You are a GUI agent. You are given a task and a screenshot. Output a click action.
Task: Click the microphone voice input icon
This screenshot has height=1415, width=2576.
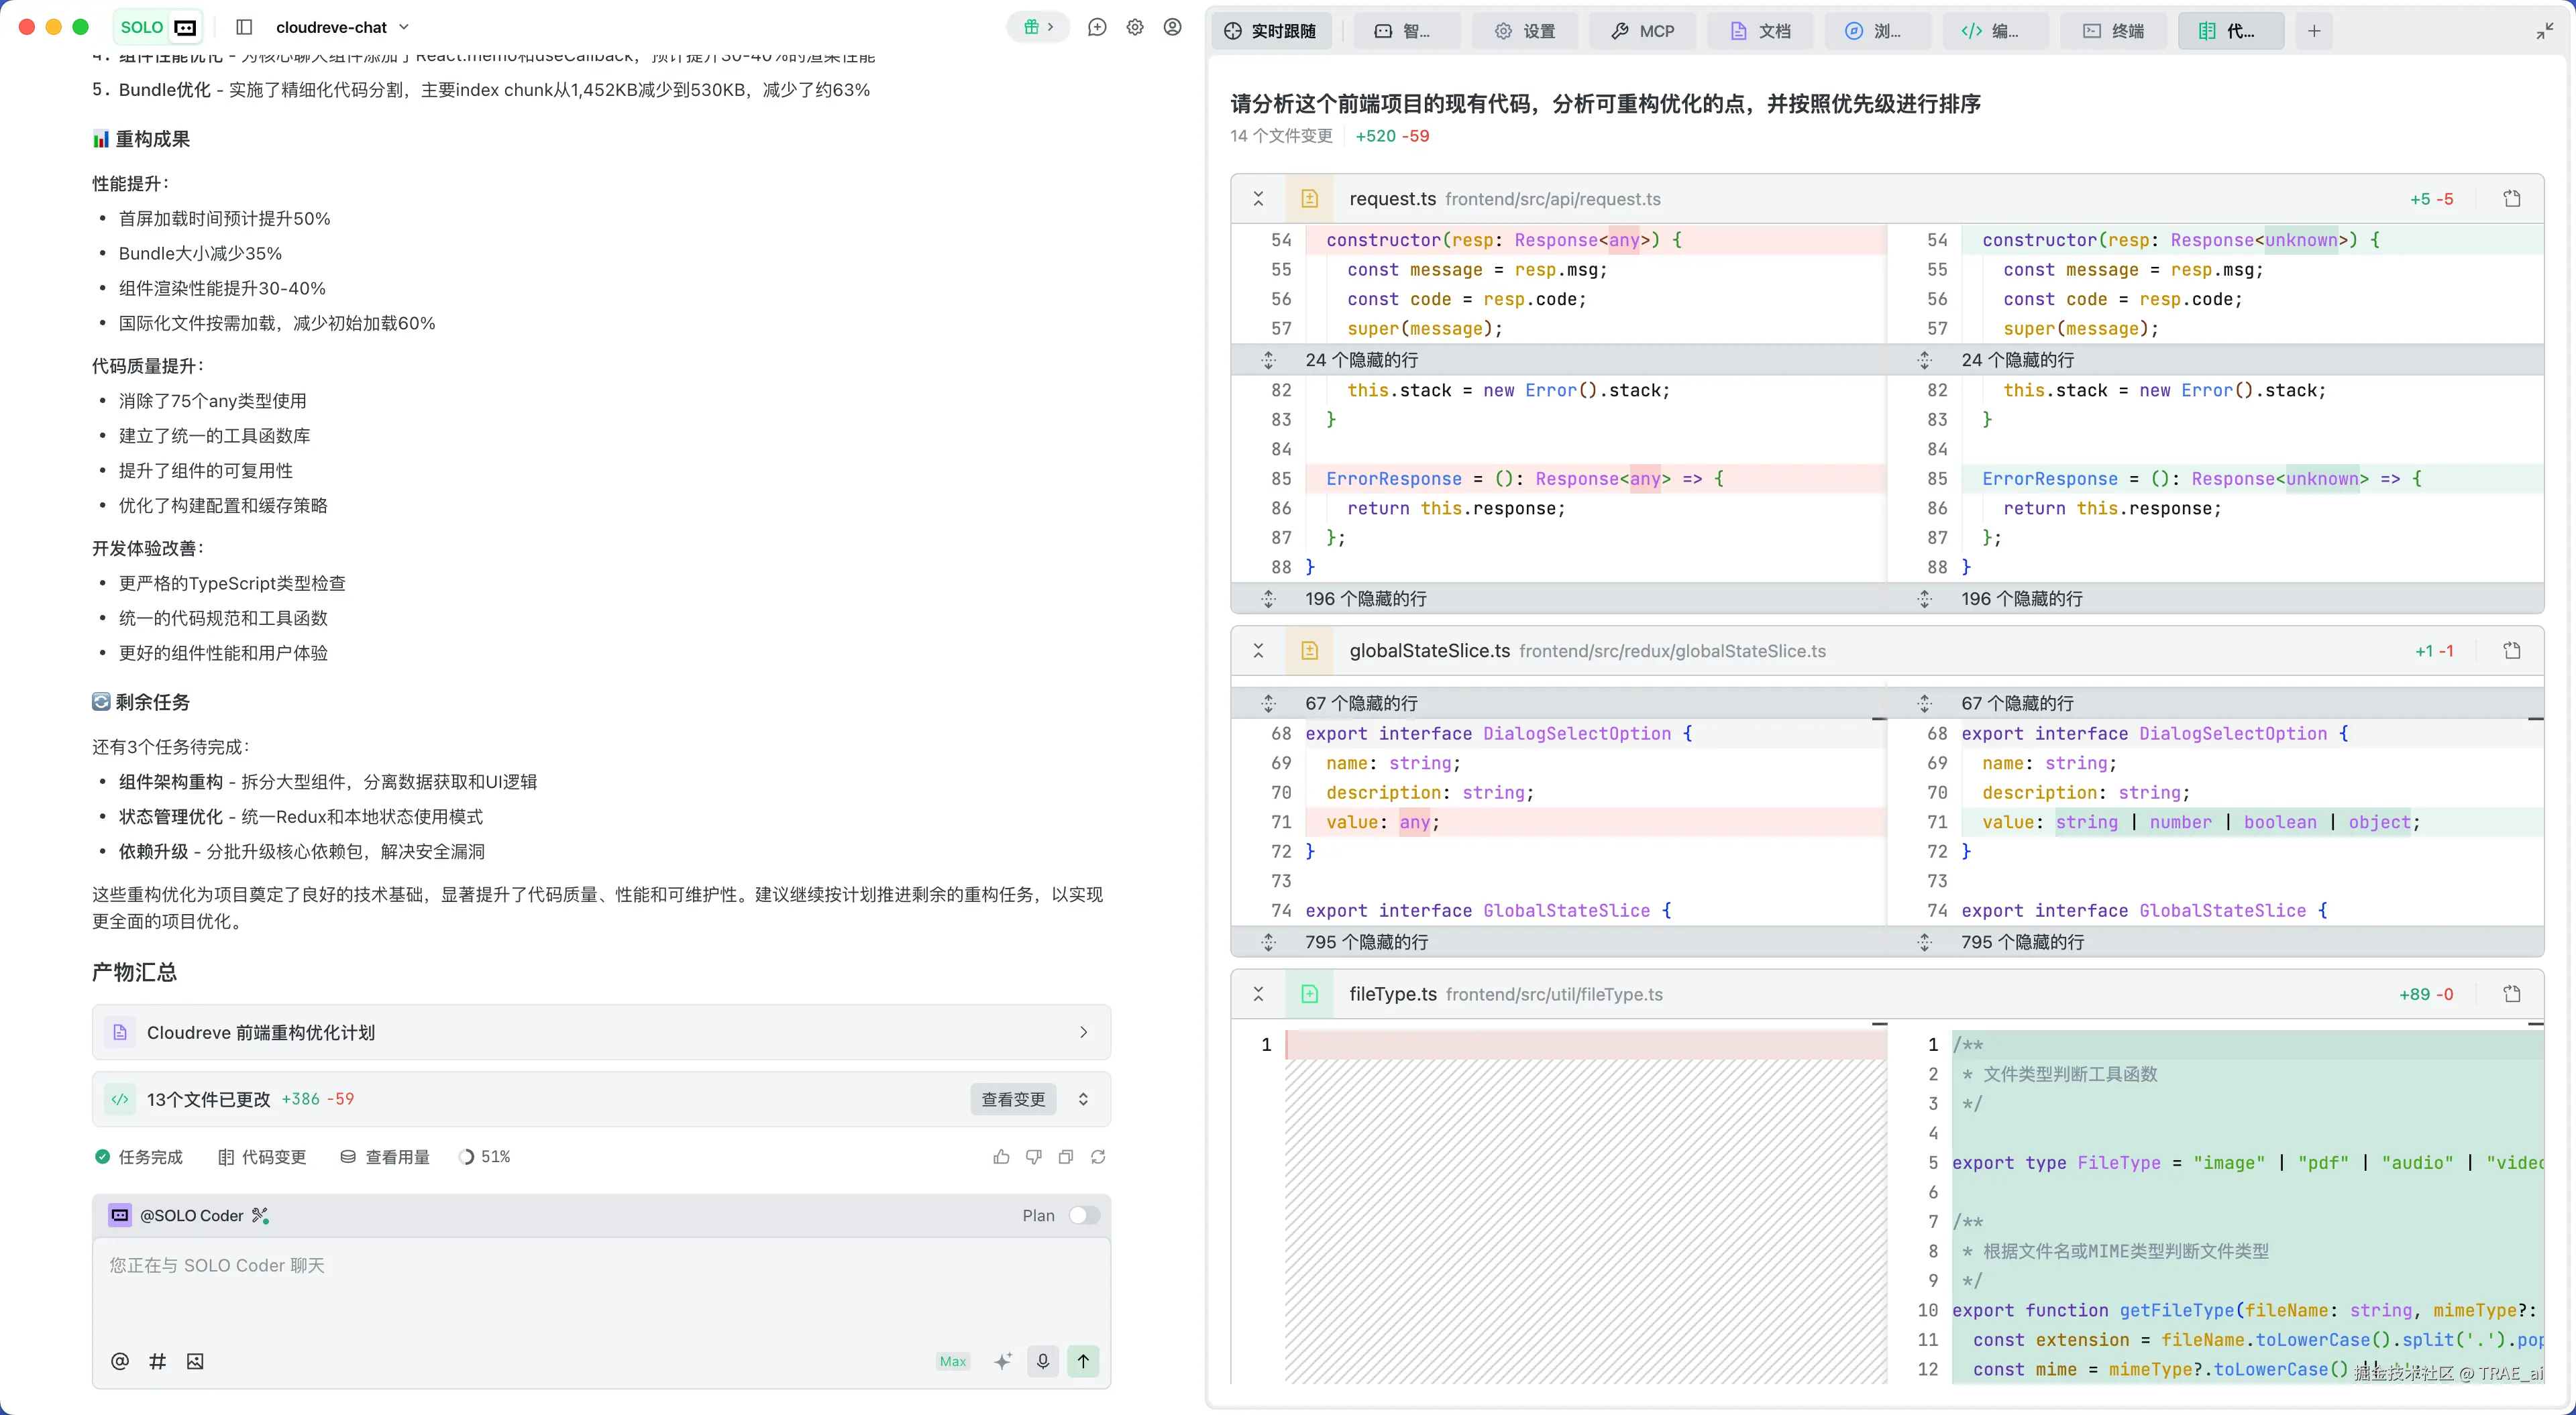[x=1043, y=1361]
